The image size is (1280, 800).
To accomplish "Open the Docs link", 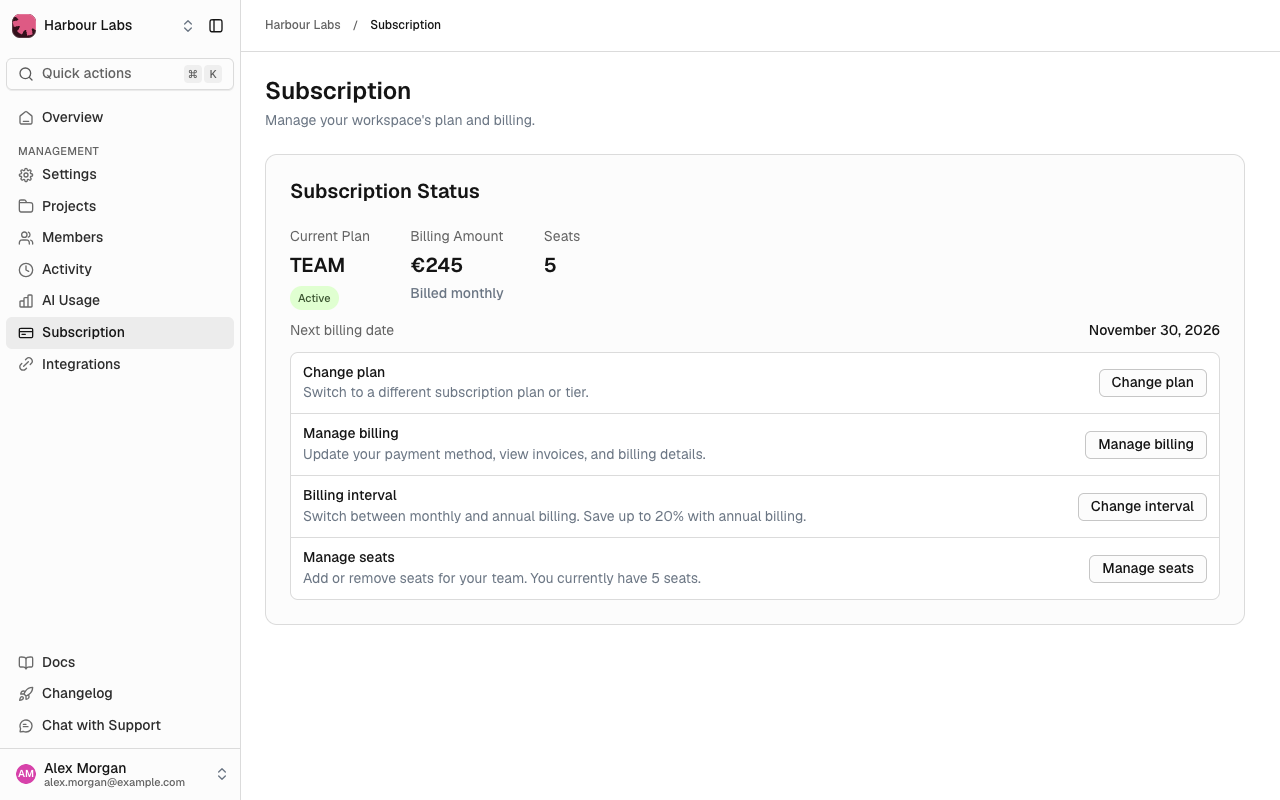I will click(x=120, y=663).
